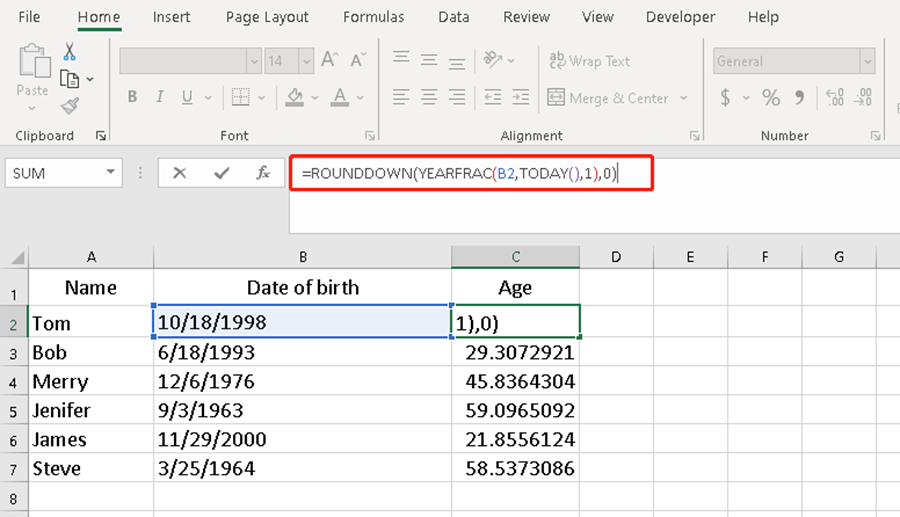This screenshot has height=517, width=900.
Task: Select cell with 10/18/1998
Action: [x=302, y=322]
